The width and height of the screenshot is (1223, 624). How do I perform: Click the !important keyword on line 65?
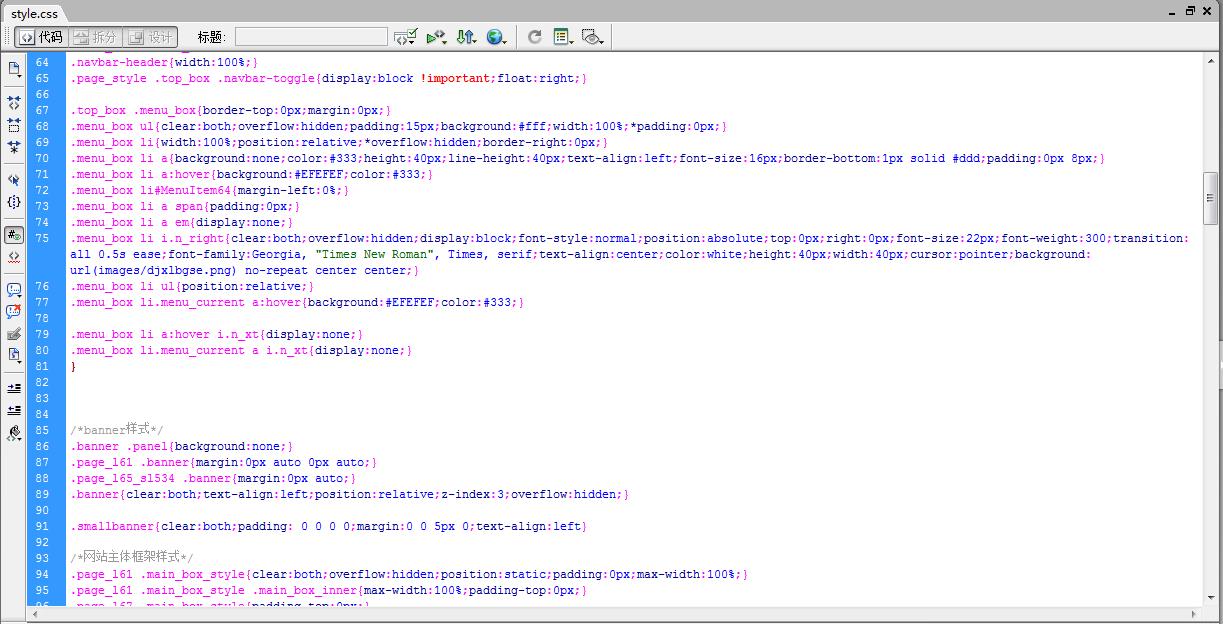click(457, 78)
